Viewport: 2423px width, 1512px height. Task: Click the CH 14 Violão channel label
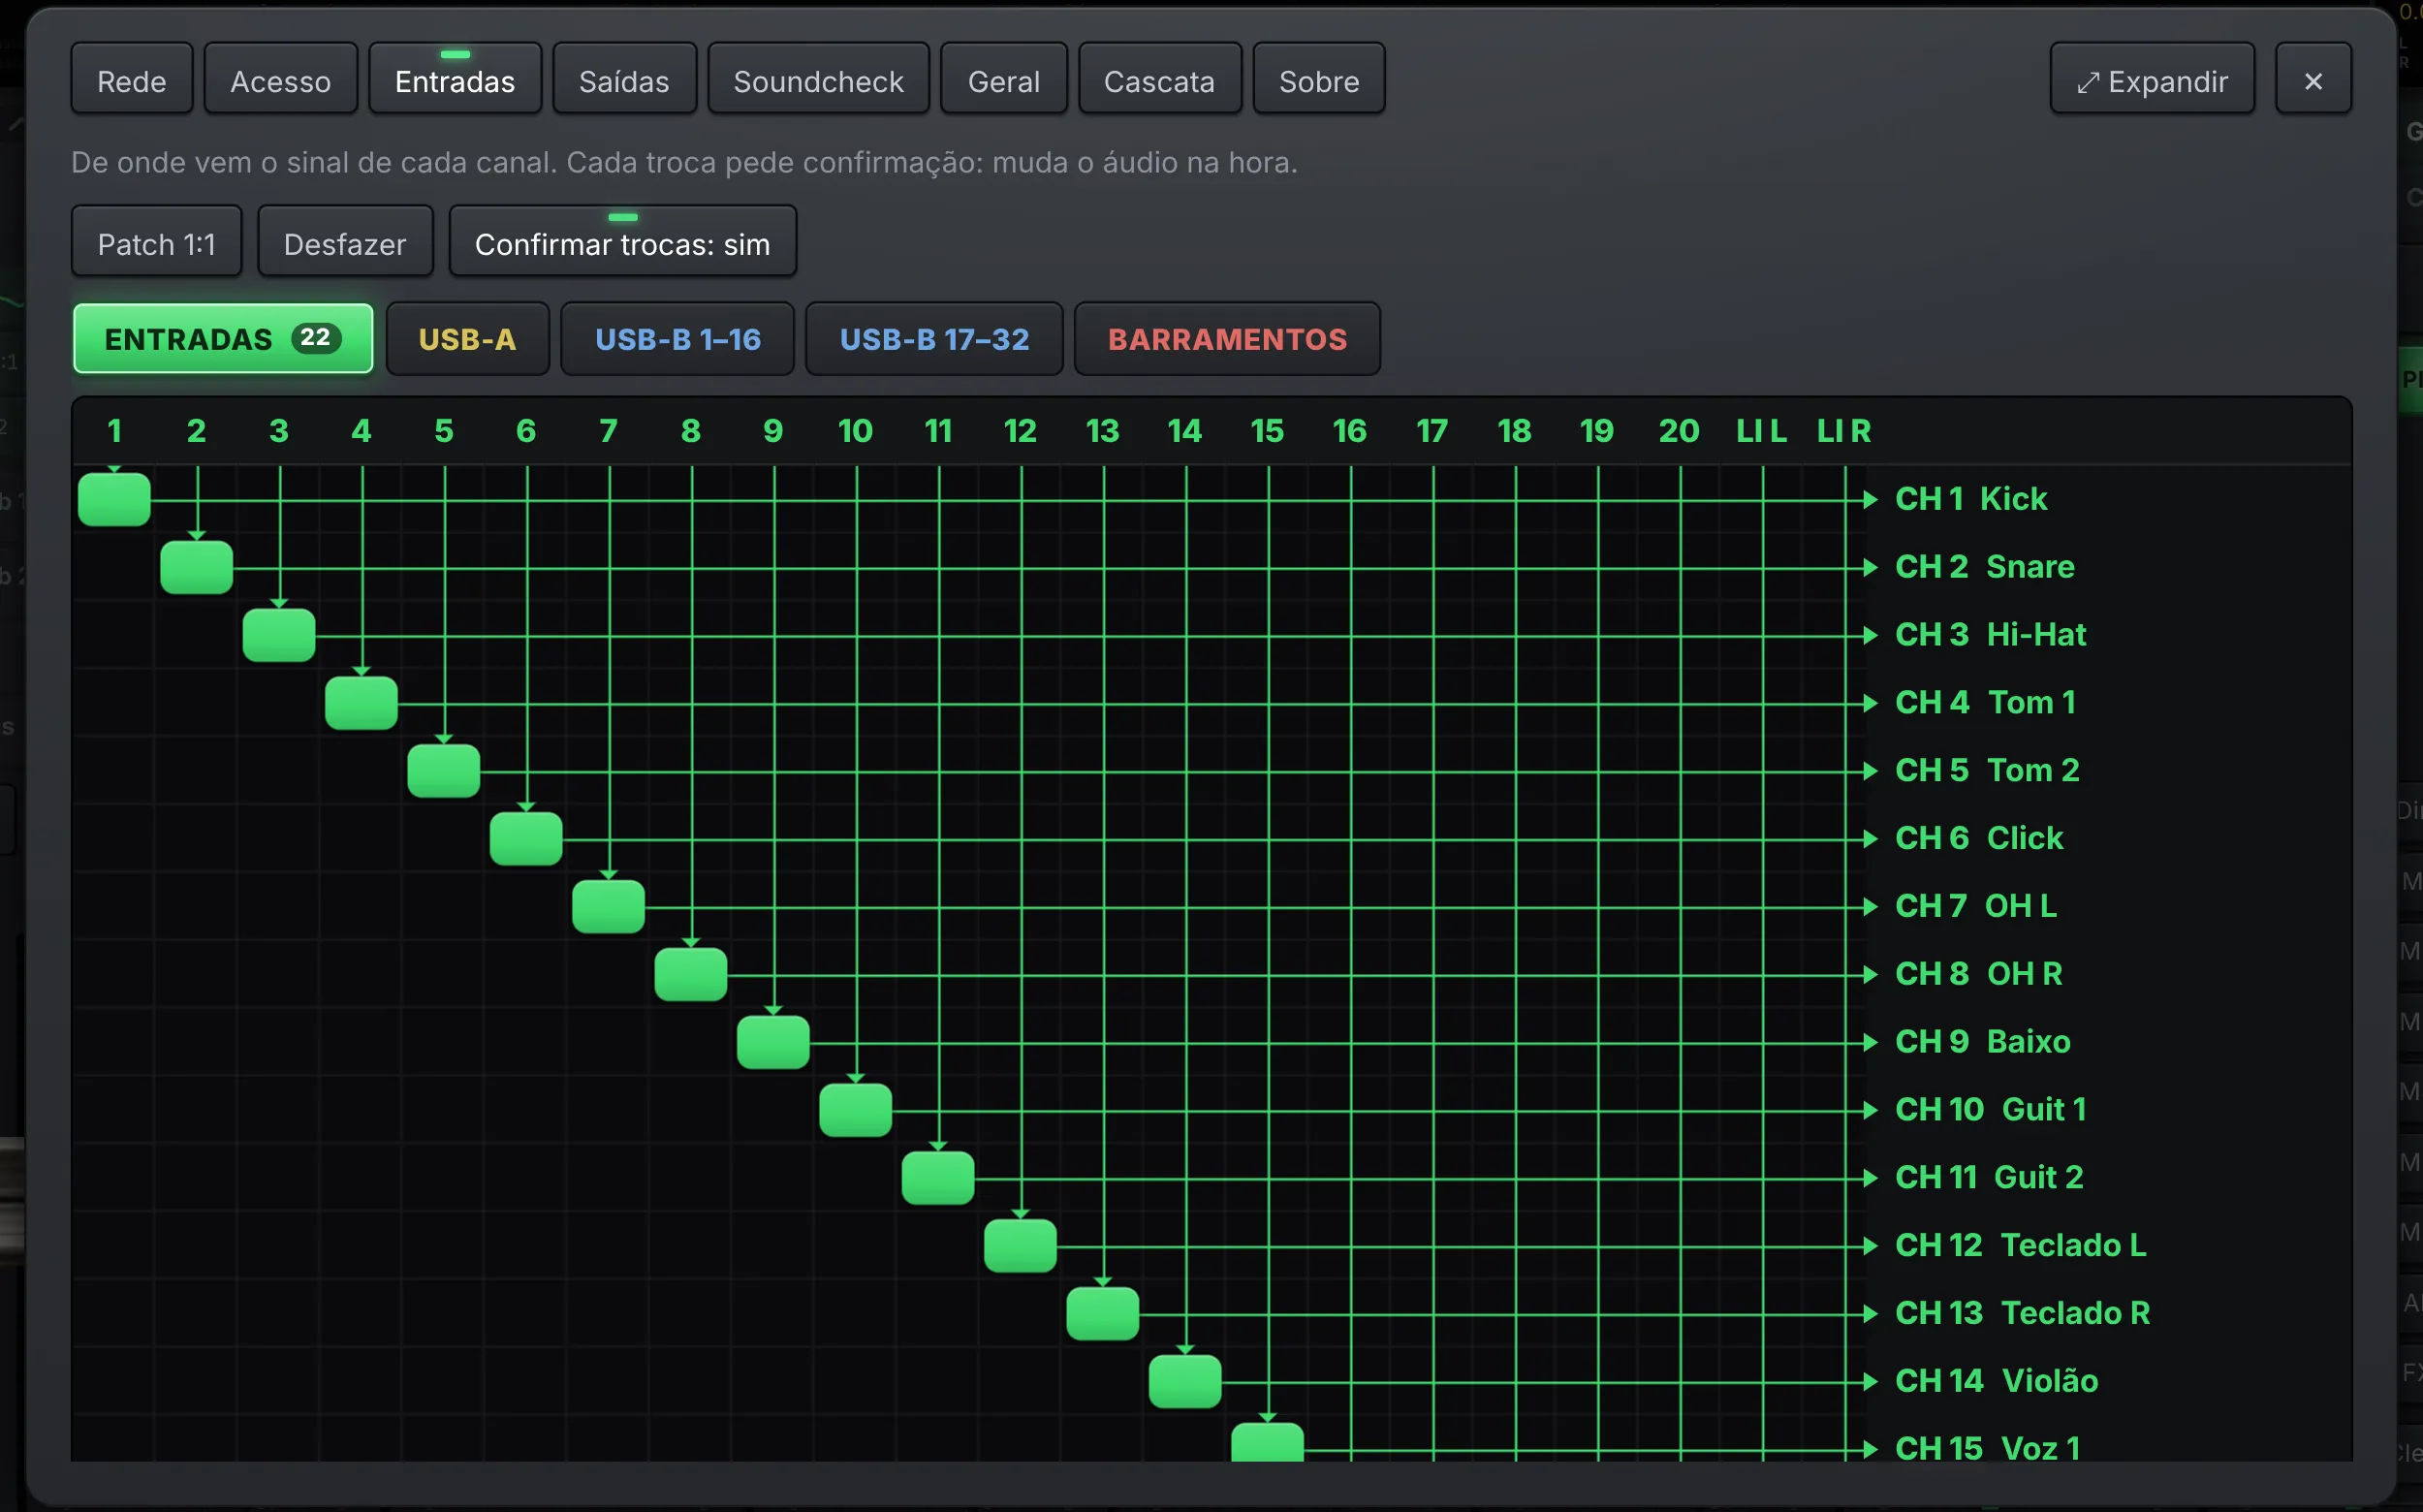pyautogui.click(x=1996, y=1381)
